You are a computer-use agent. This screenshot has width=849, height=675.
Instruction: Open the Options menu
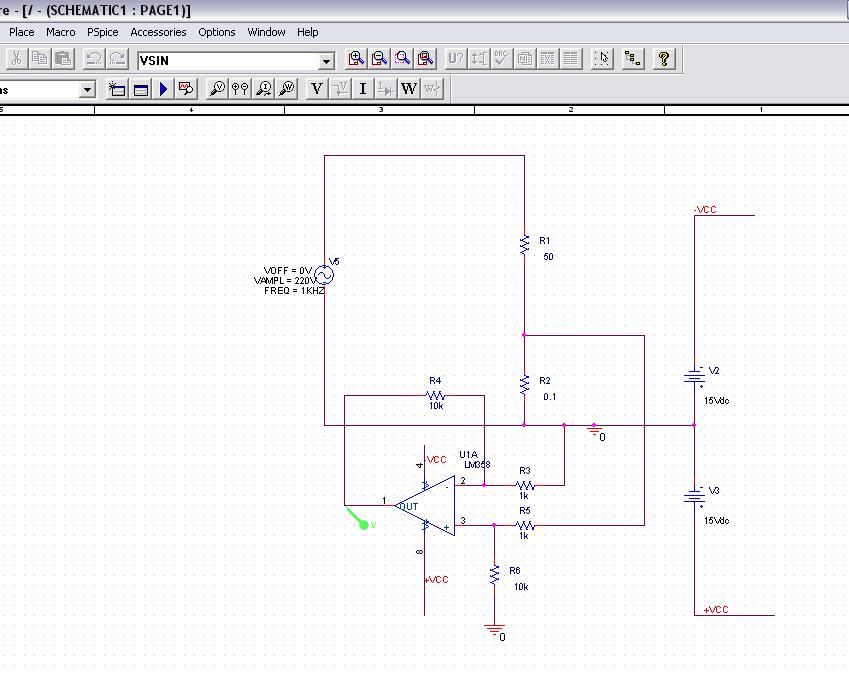click(x=217, y=32)
